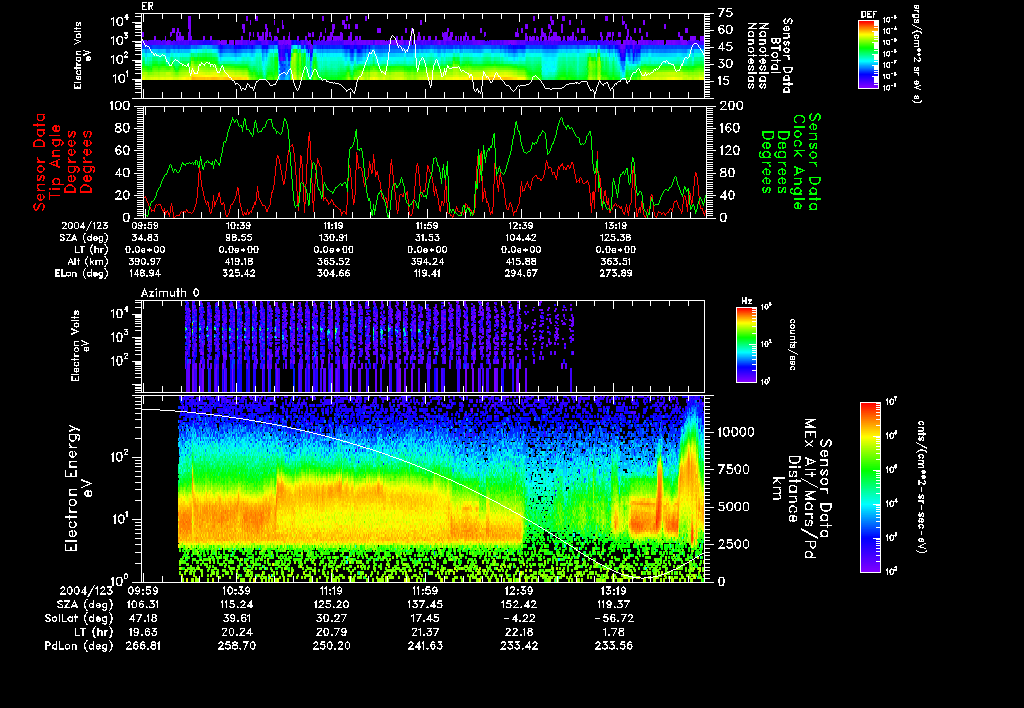Click the SZA value 34.83
Viewport: 1024px width, 708px height.
tap(146, 238)
